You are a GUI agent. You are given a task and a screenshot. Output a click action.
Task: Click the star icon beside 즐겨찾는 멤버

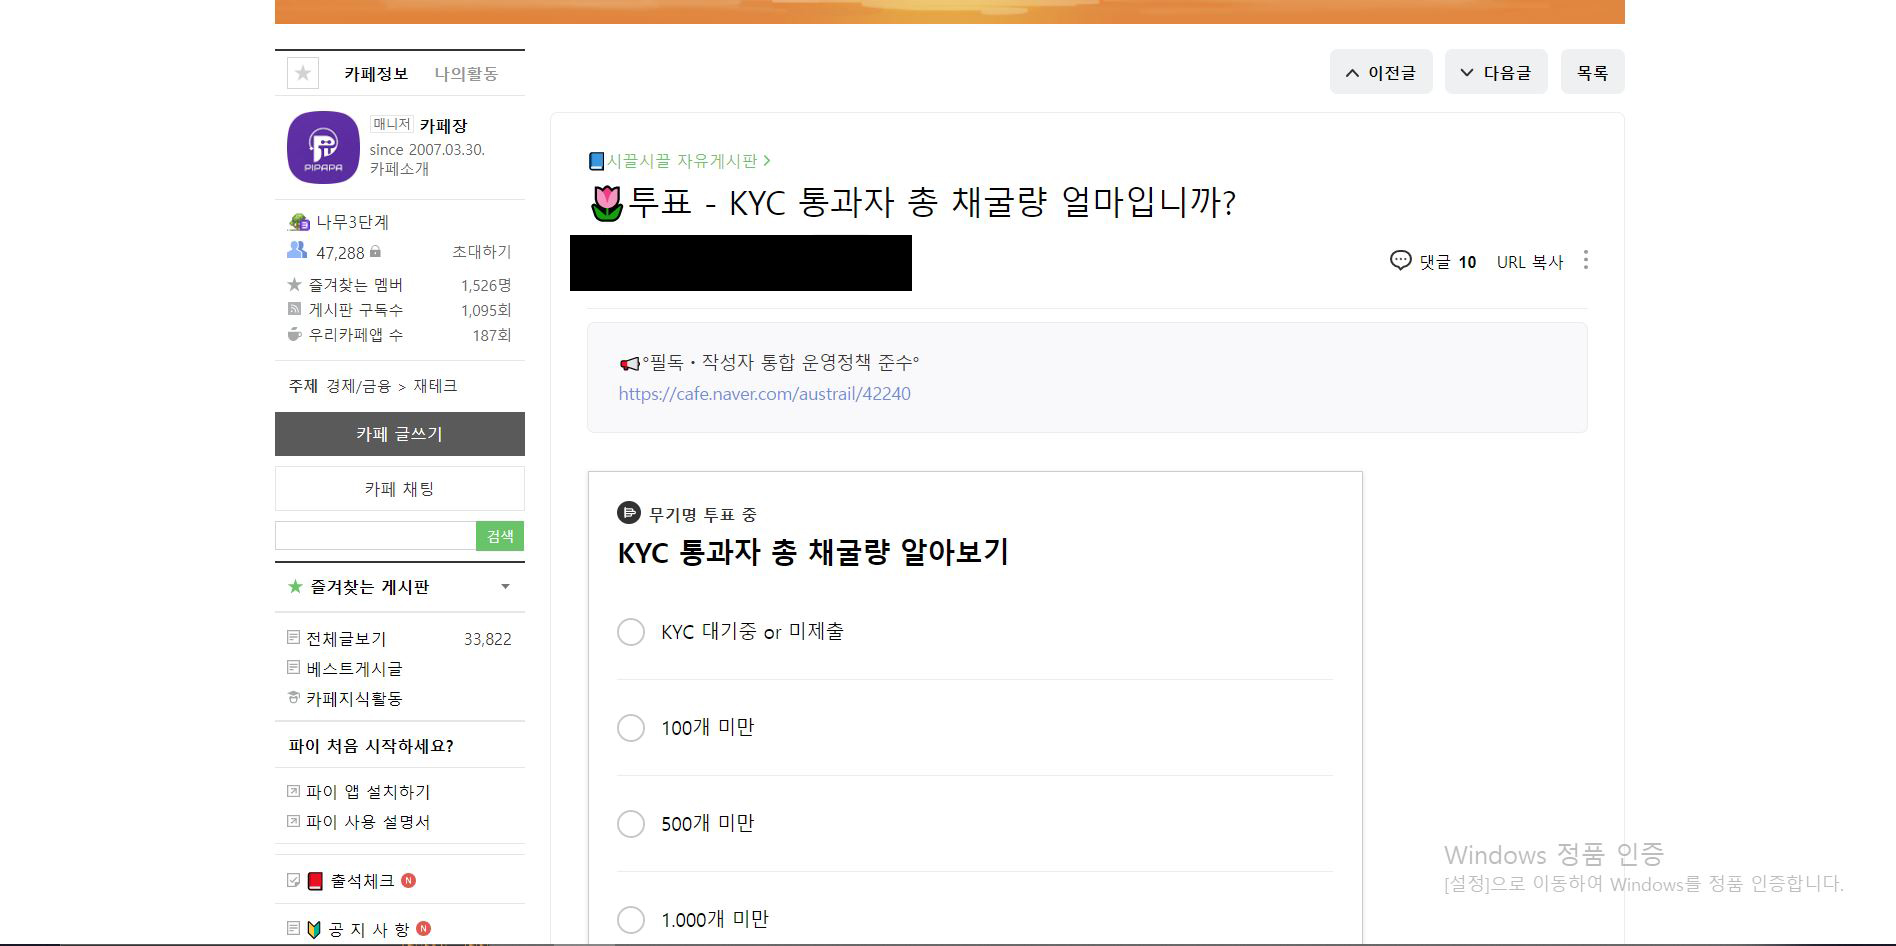[x=294, y=285]
